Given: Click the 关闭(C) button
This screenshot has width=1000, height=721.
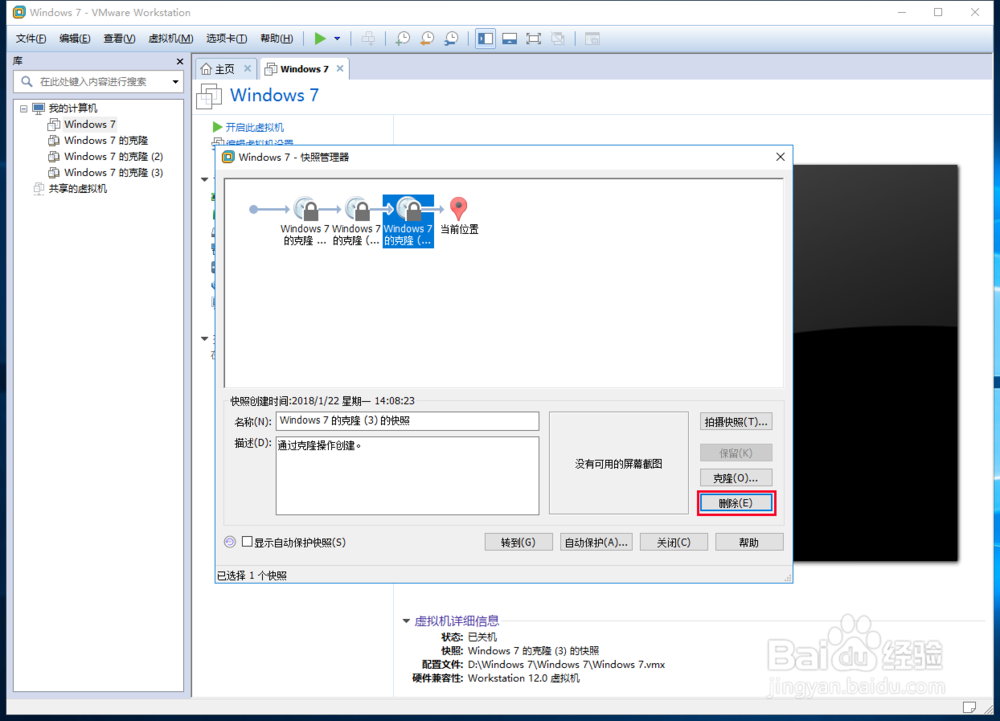Looking at the screenshot, I should coord(673,543).
